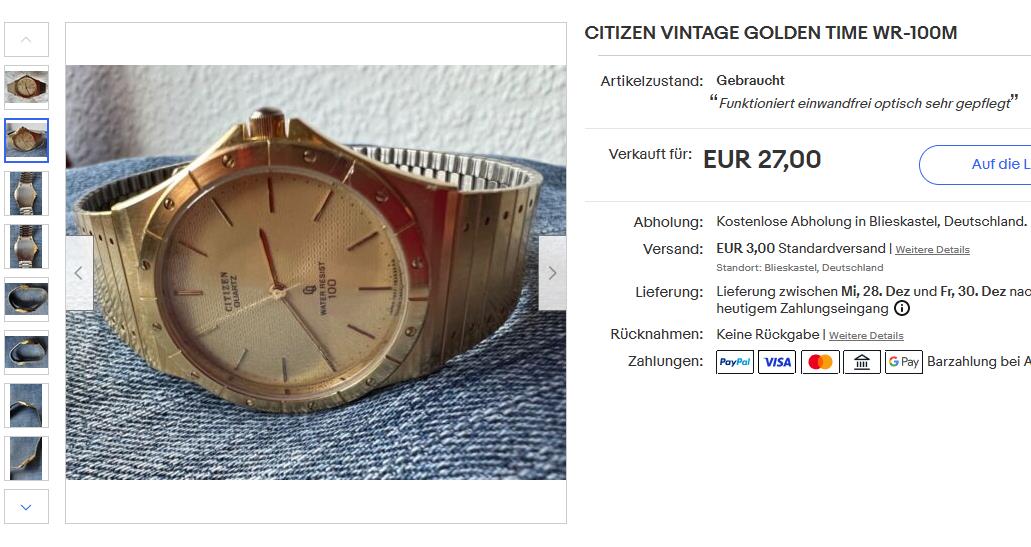The width and height of the screenshot is (1031, 547).
Task: Open the delivery info circle icon
Action: tap(902, 308)
